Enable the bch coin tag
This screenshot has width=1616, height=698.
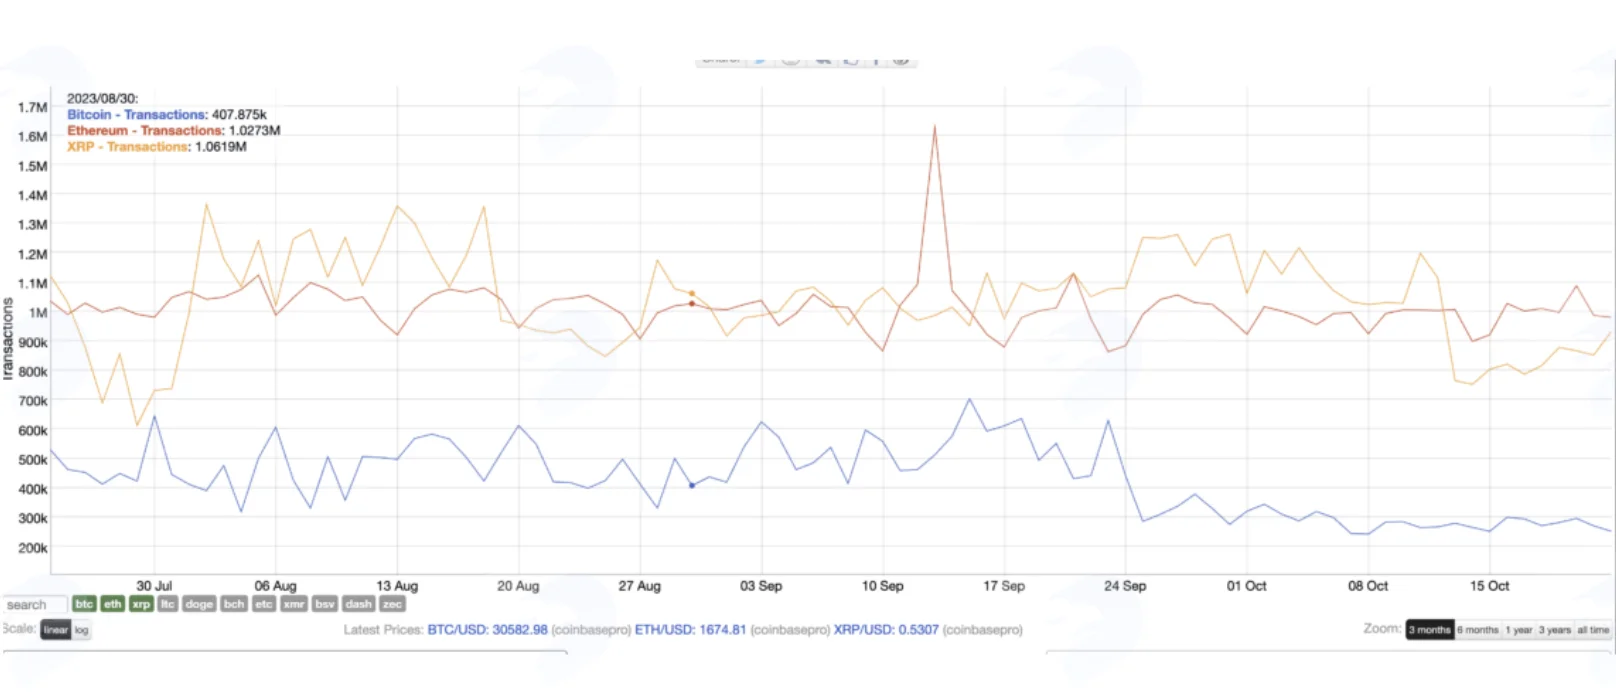click(x=234, y=604)
